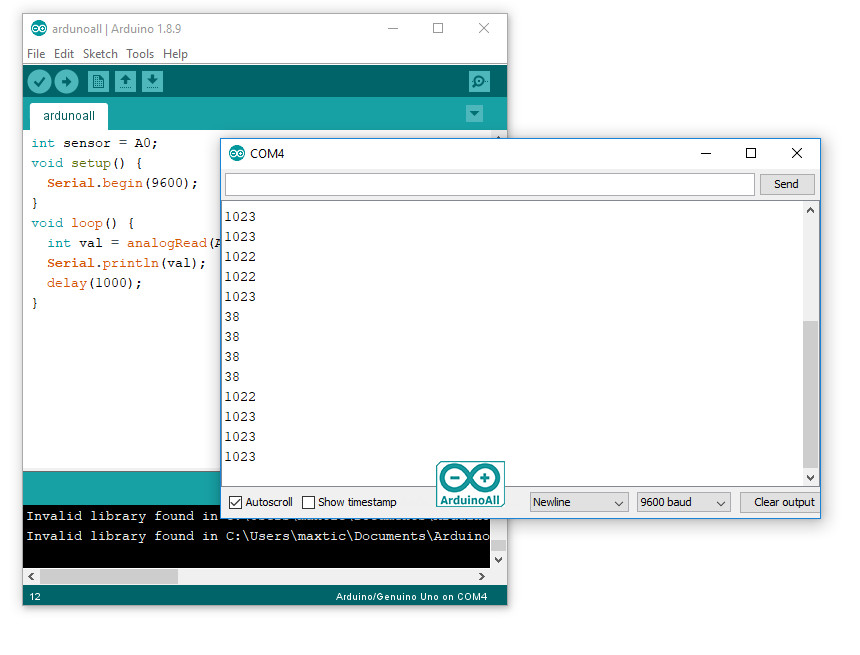
Task: Toggle the Autoscroll checkbox
Action: click(x=235, y=502)
